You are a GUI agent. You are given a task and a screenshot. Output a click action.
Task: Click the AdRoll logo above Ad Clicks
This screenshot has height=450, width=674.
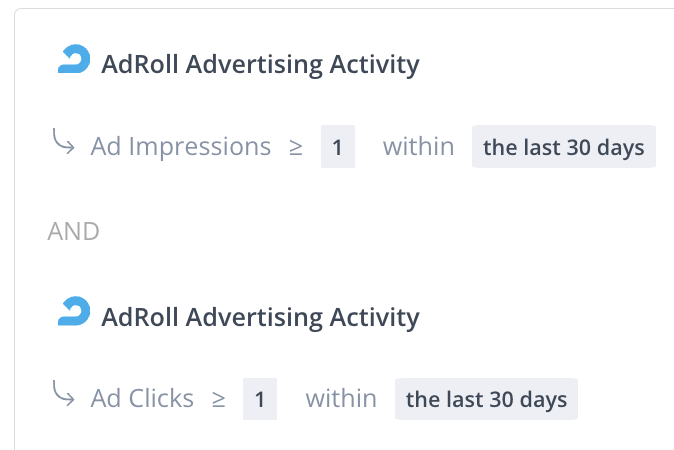tap(74, 314)
